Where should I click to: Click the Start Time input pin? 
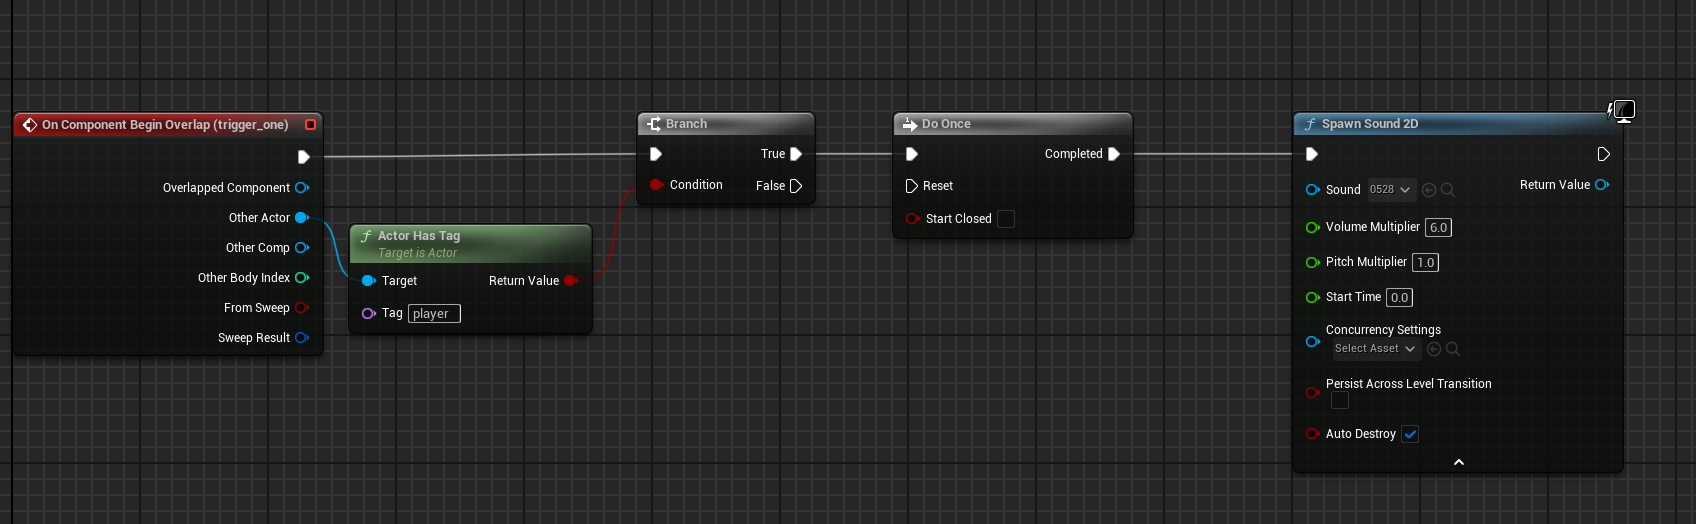click(1313, 297)
